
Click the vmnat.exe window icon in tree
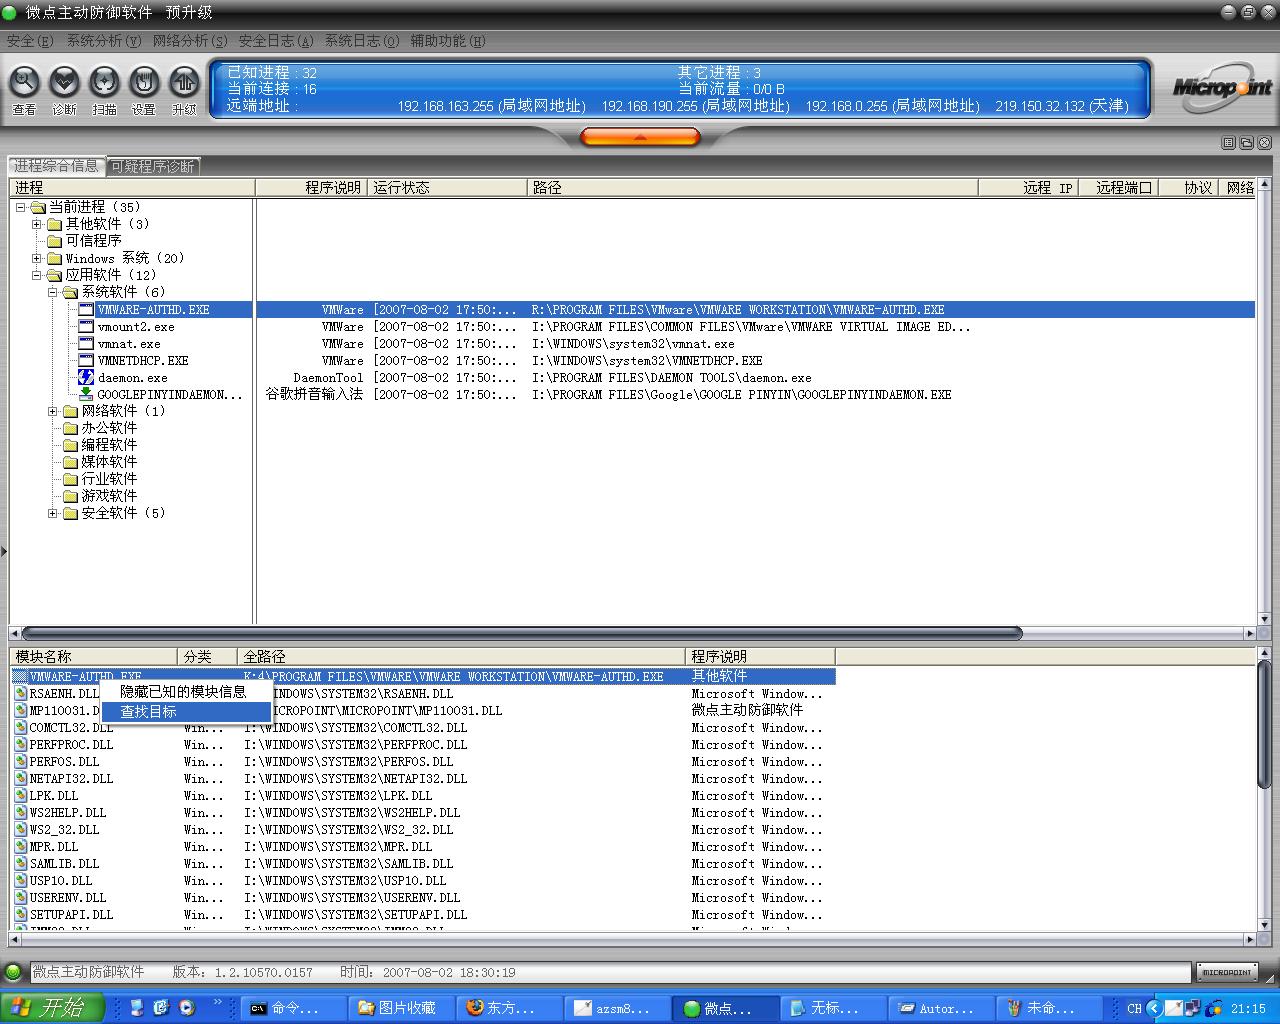86,343
